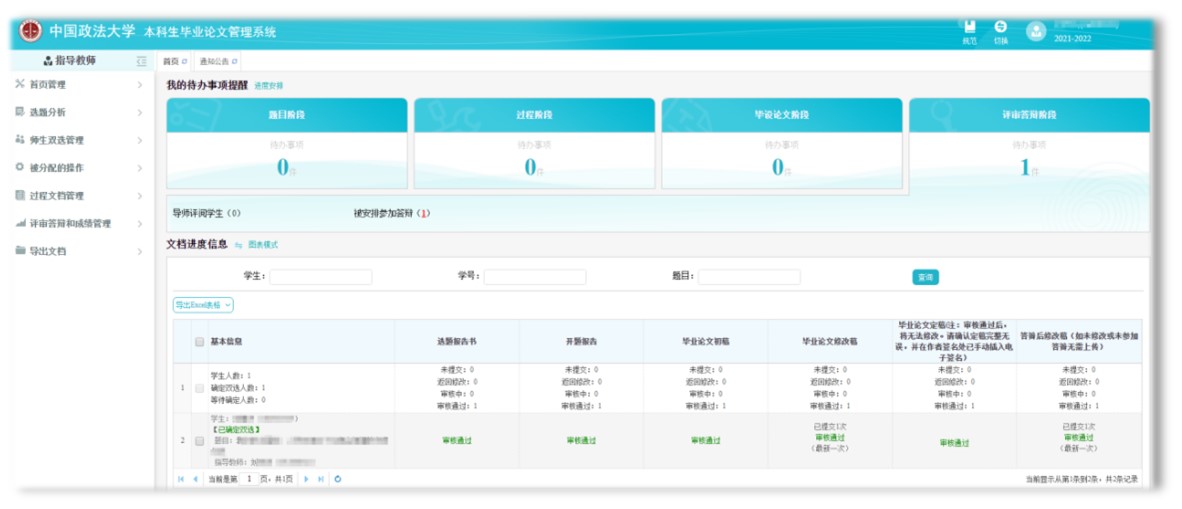Open the 进度安排 link
This screenshot has height=509, width=1182.
pyautogui.click(x=268, y=87)
